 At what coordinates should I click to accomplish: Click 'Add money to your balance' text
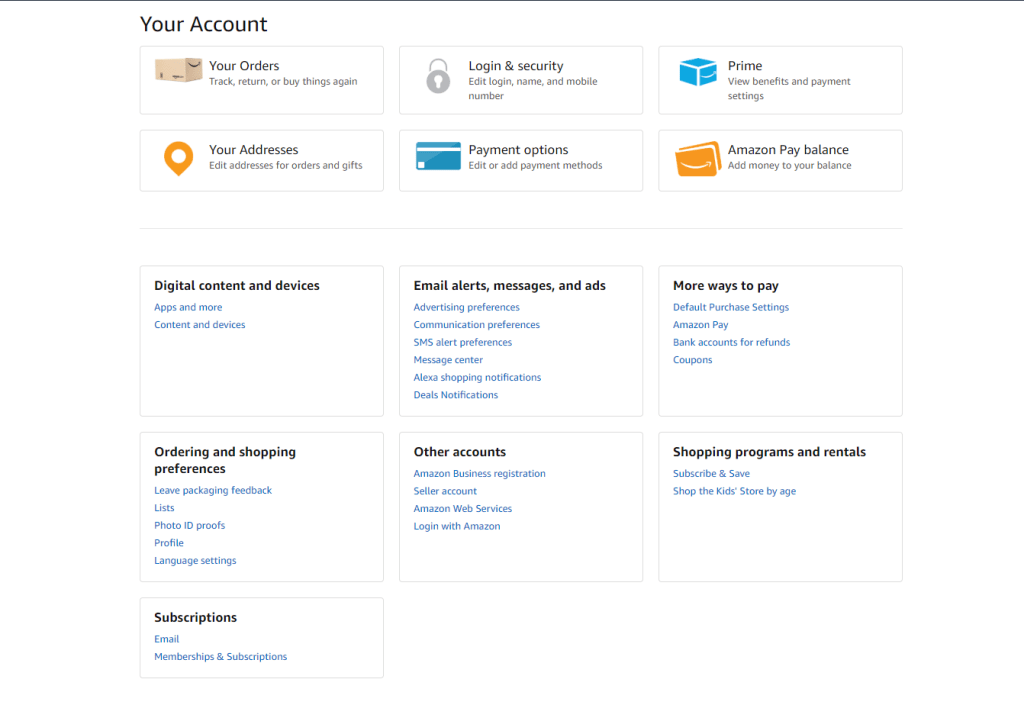(790, 166)
